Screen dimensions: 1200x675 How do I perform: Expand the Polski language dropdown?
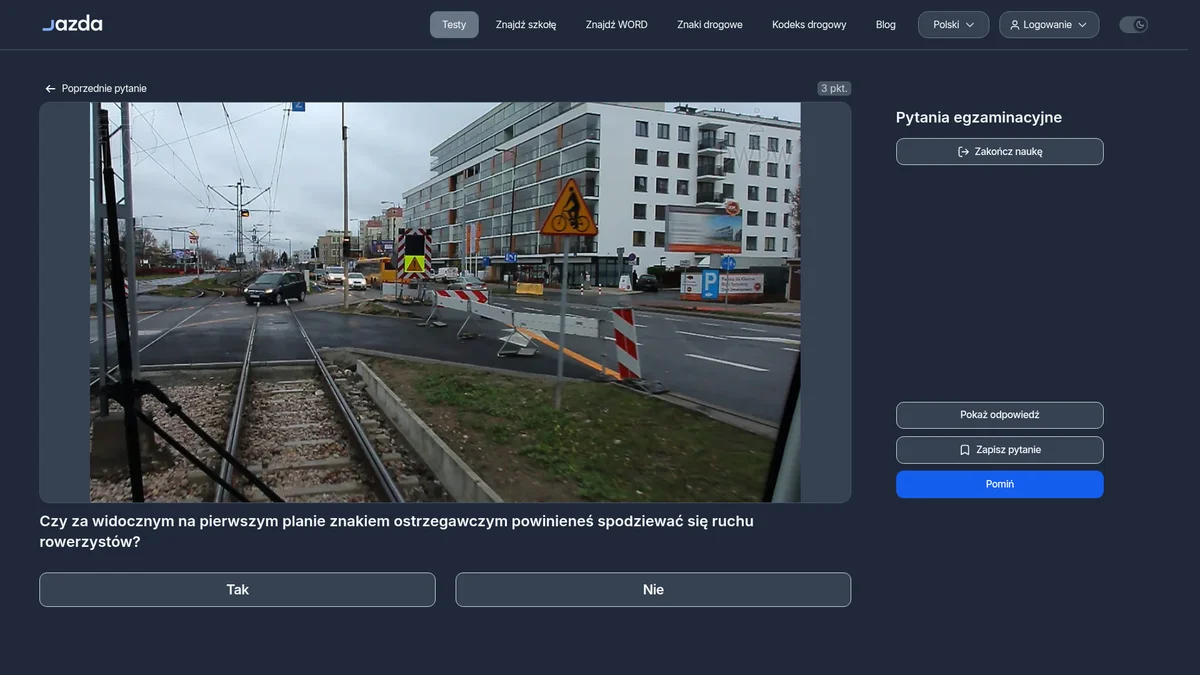click(953, 25)
